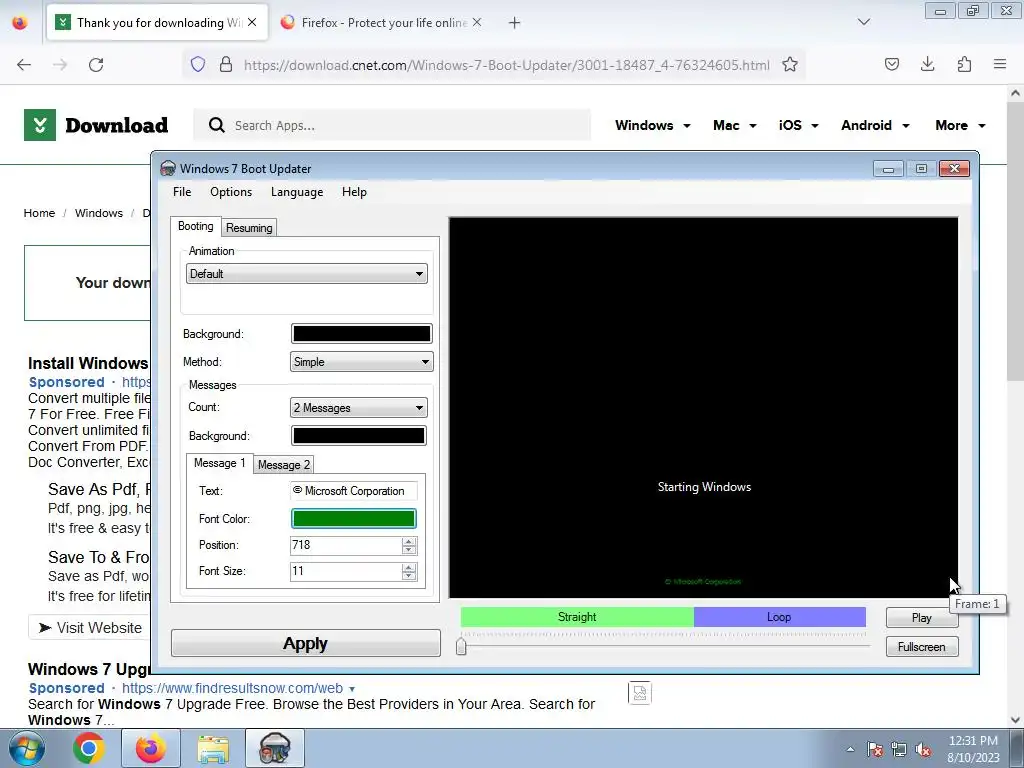Image resolution: width=1024 pixels, height=768 pixels.
Task: Show hidden tray icons arrow
Action: pyautogui.click(x=850, y=749)
